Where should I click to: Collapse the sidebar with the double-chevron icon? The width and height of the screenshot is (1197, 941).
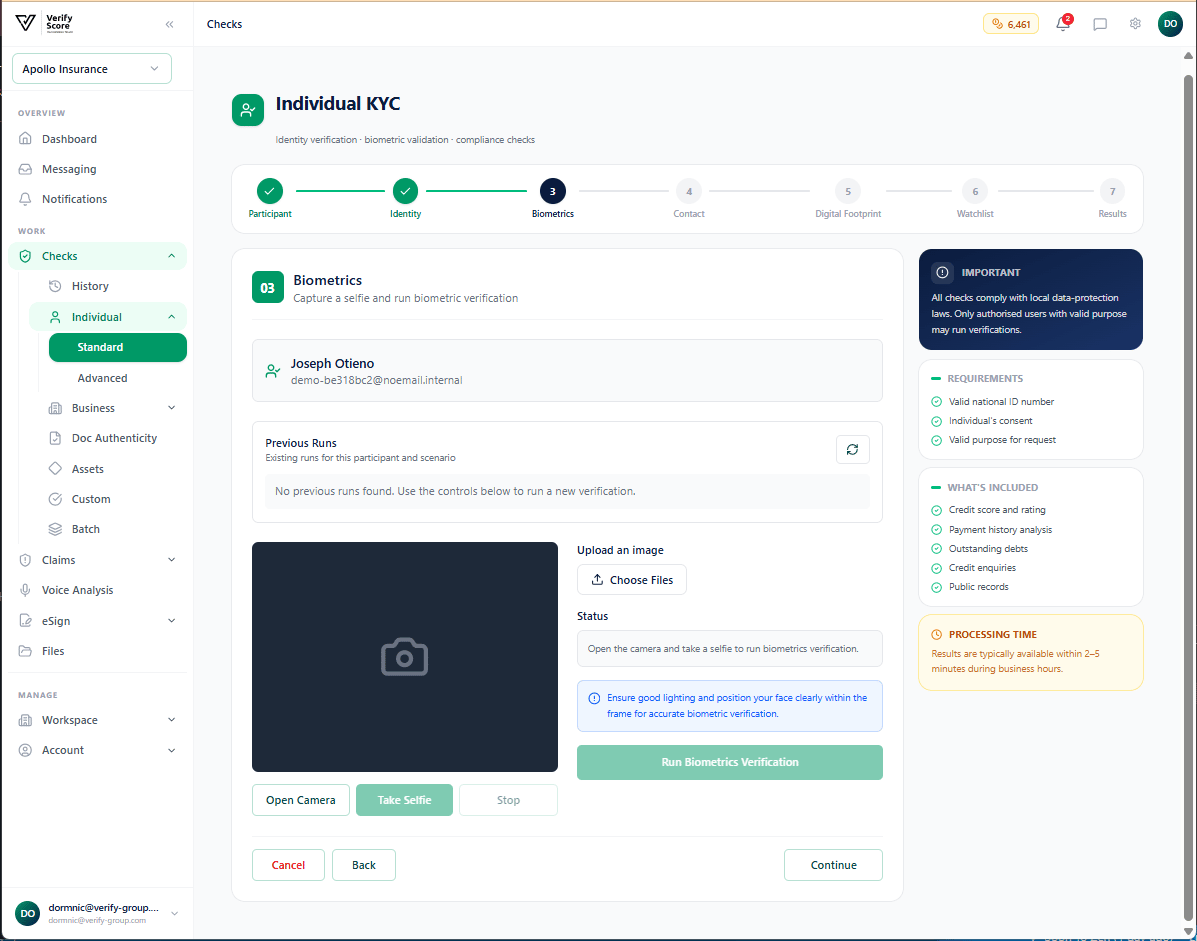coord(169,24)
